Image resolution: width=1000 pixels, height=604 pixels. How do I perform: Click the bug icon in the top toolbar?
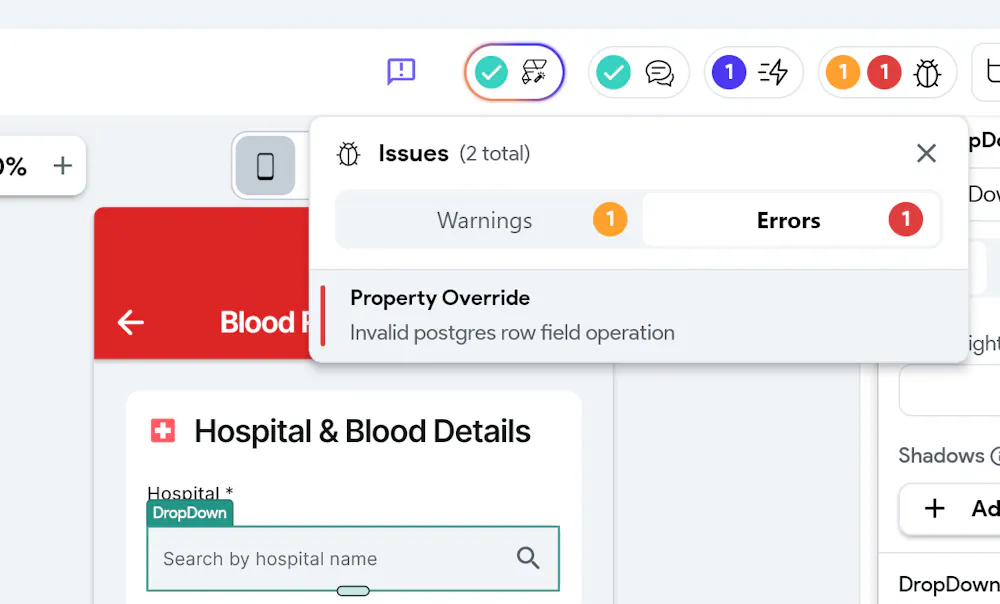[927, 73]
